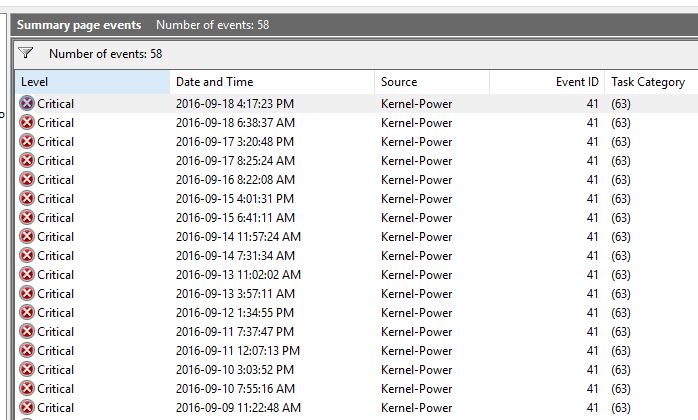Screen dimensions: 698x420
Task: Select the date 2016-09-16 8:22:08 AM
Action: pyautogui.click(x=235, y=180)
